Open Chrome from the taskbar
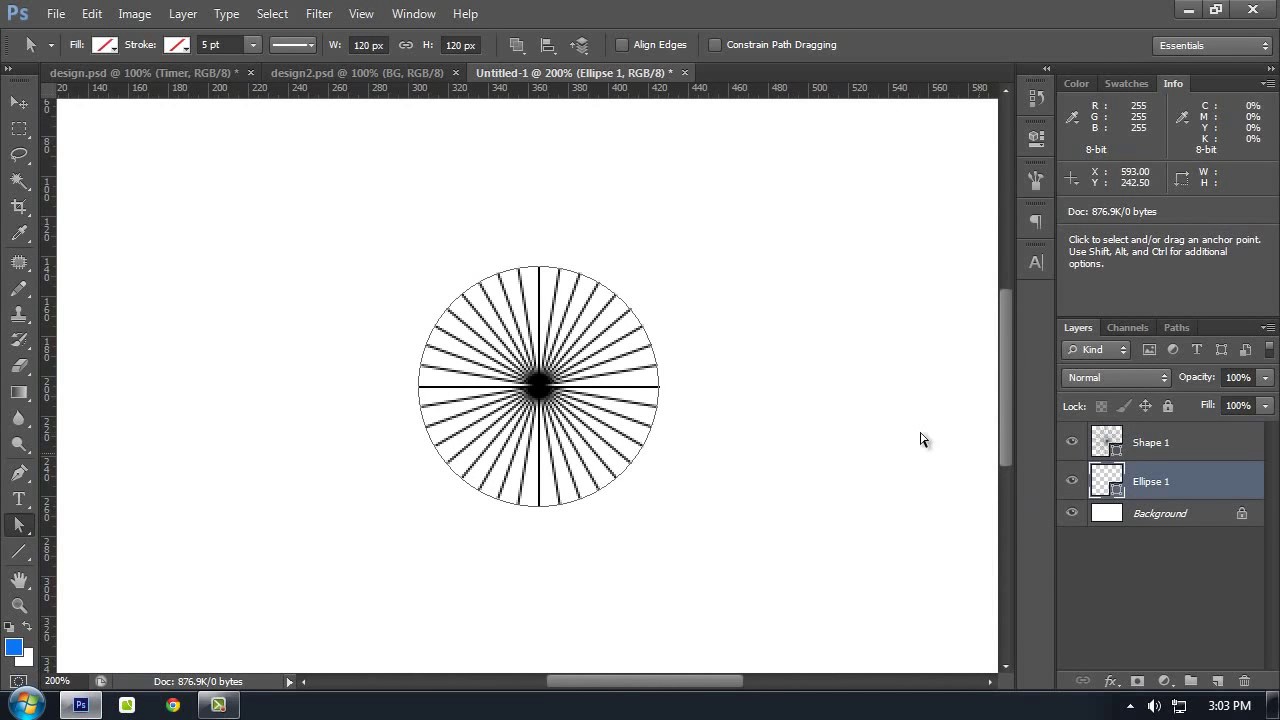This screenshot has height=720, width=1280. pyautogui.click(x=173, y=705)
